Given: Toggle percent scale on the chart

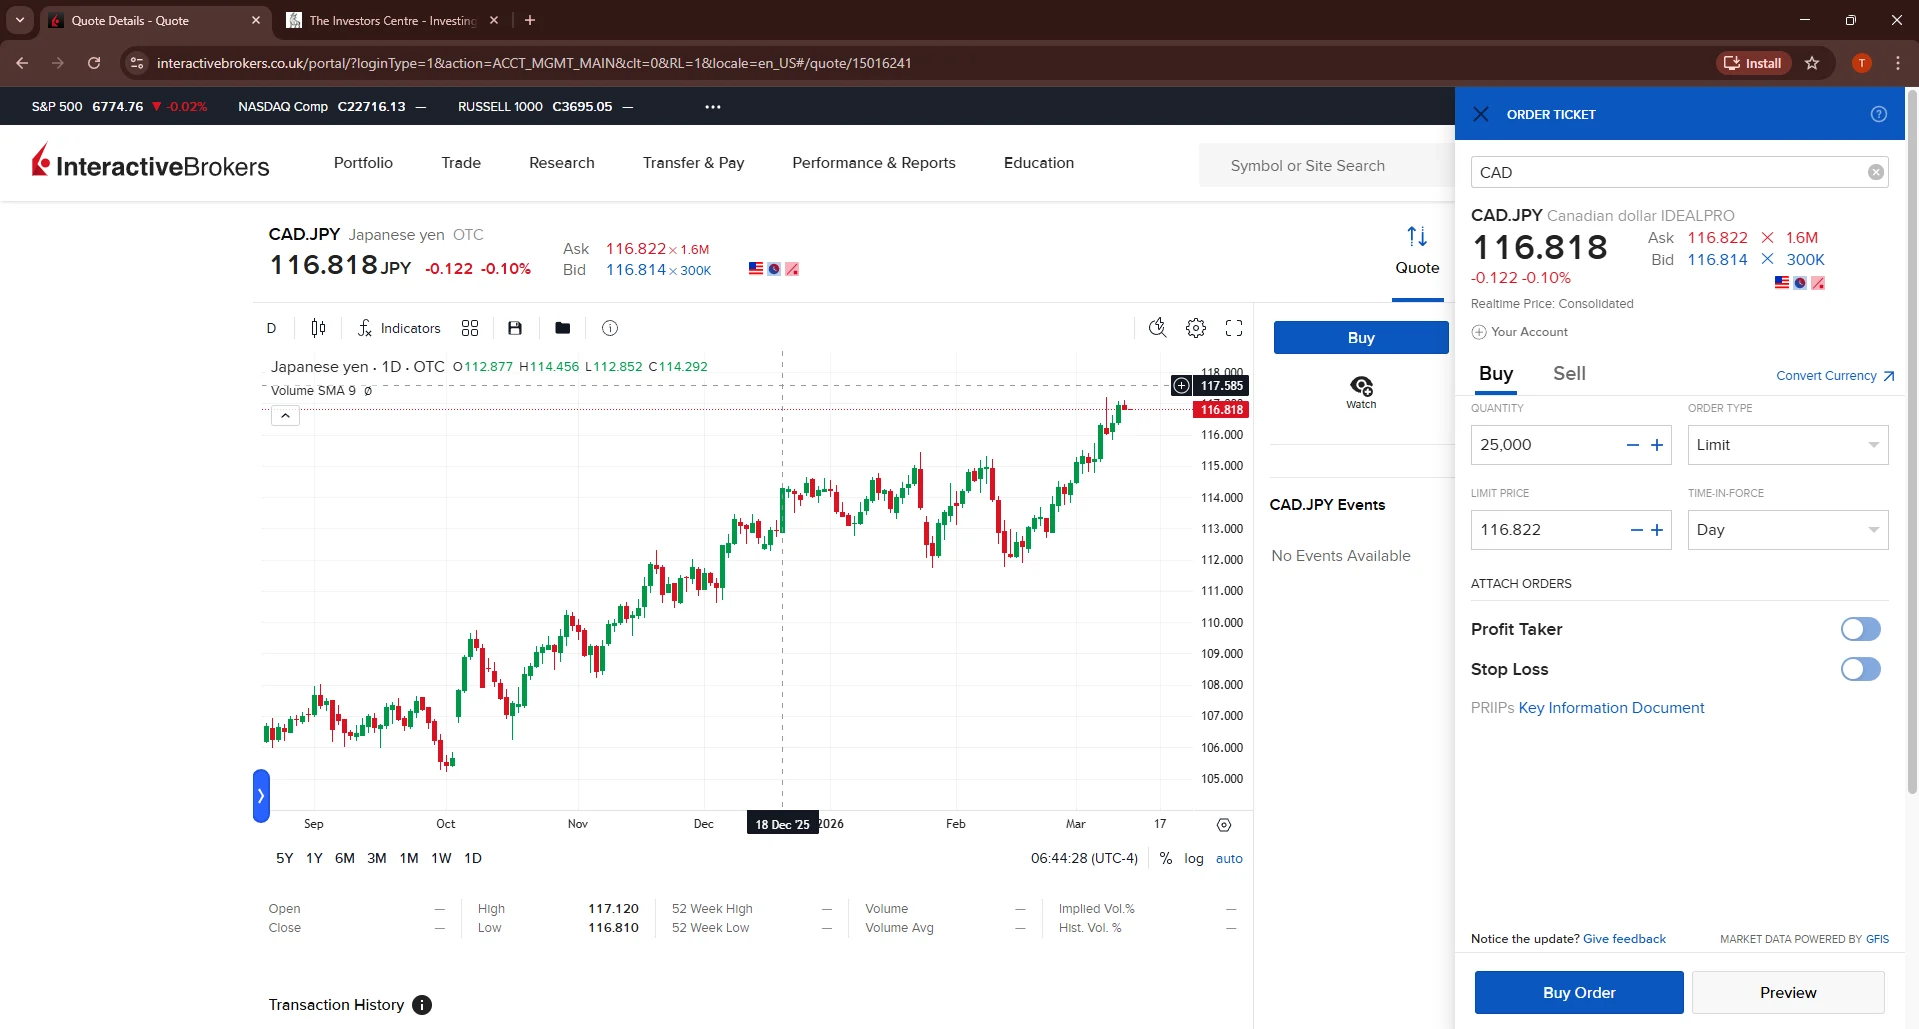Looking at the screenshot, I should click(1165, 859).
